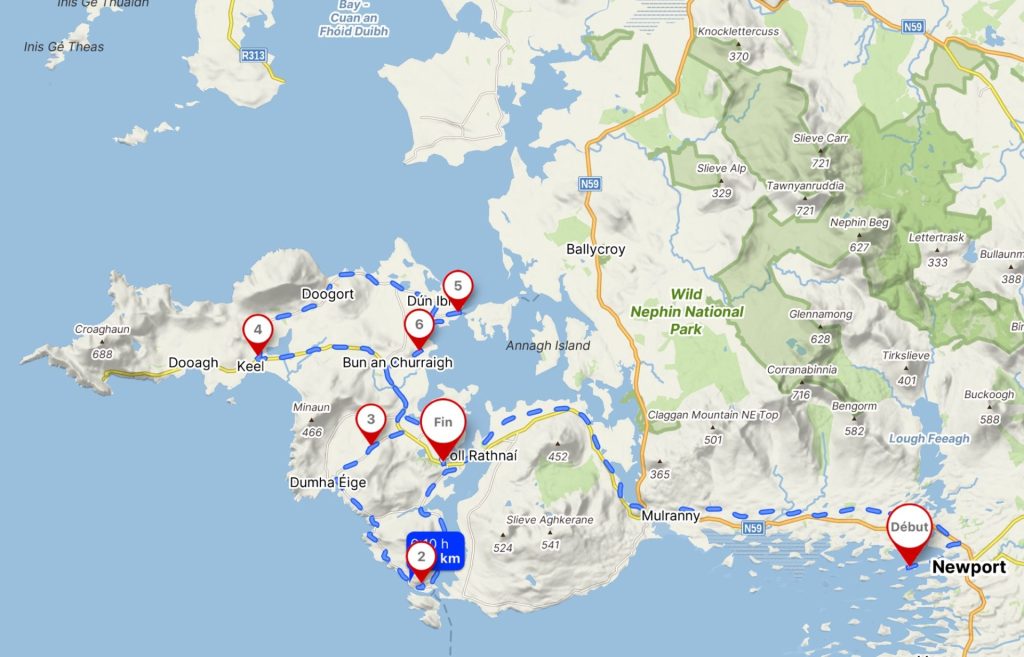Click the Annagh Island label
Image resolution: width=1024 pixels, height=657 pixels.
(x=548, y=345)
